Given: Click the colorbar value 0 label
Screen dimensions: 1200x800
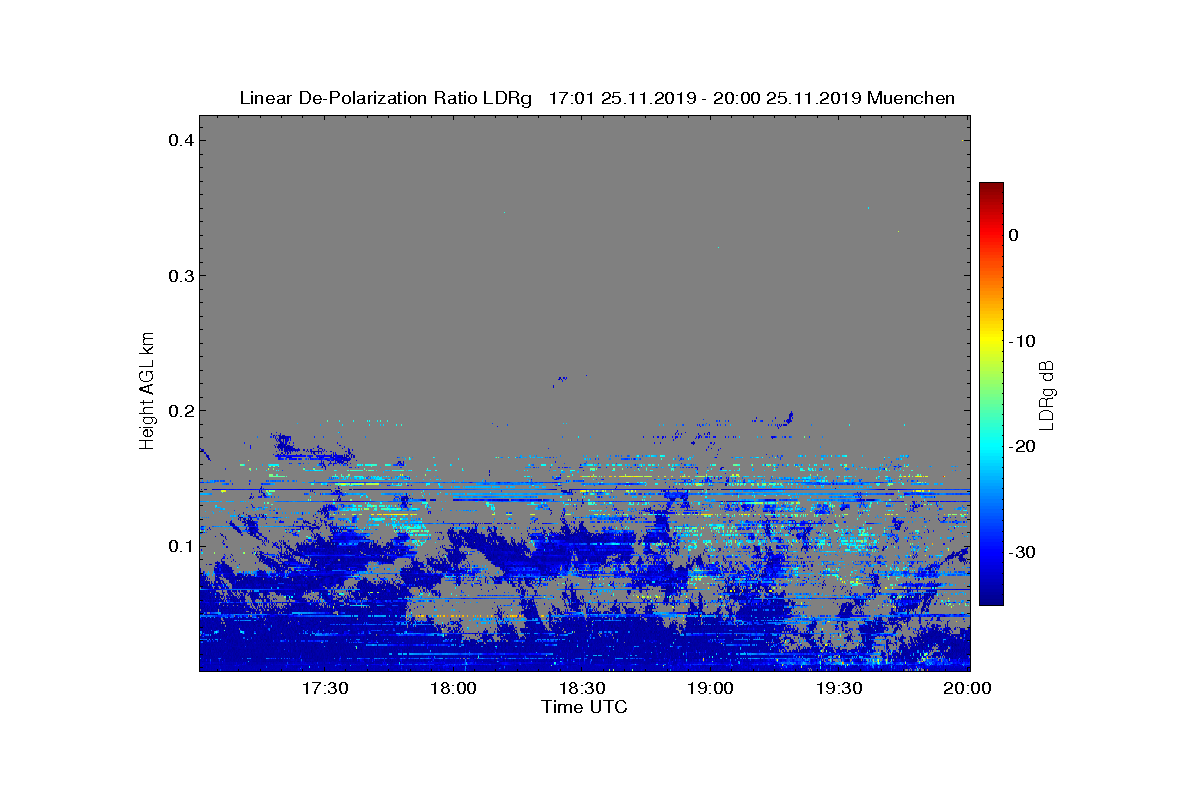Looking at the screenshot, I should 1013,235.
